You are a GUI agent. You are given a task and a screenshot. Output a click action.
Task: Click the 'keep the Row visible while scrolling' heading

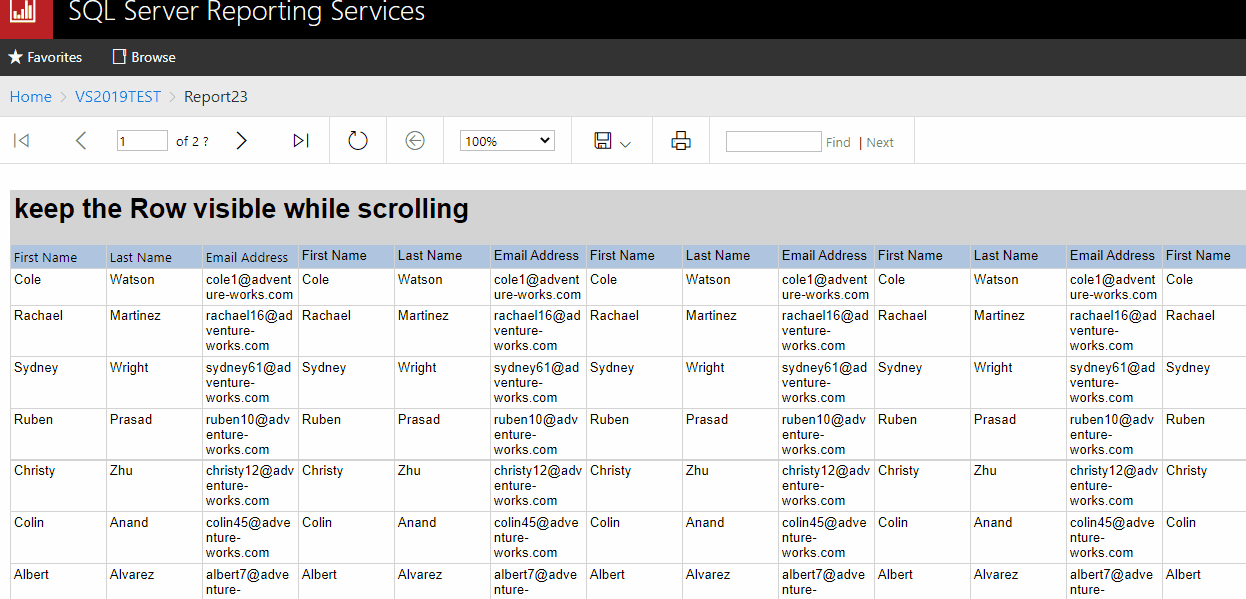tap(241, 208)
